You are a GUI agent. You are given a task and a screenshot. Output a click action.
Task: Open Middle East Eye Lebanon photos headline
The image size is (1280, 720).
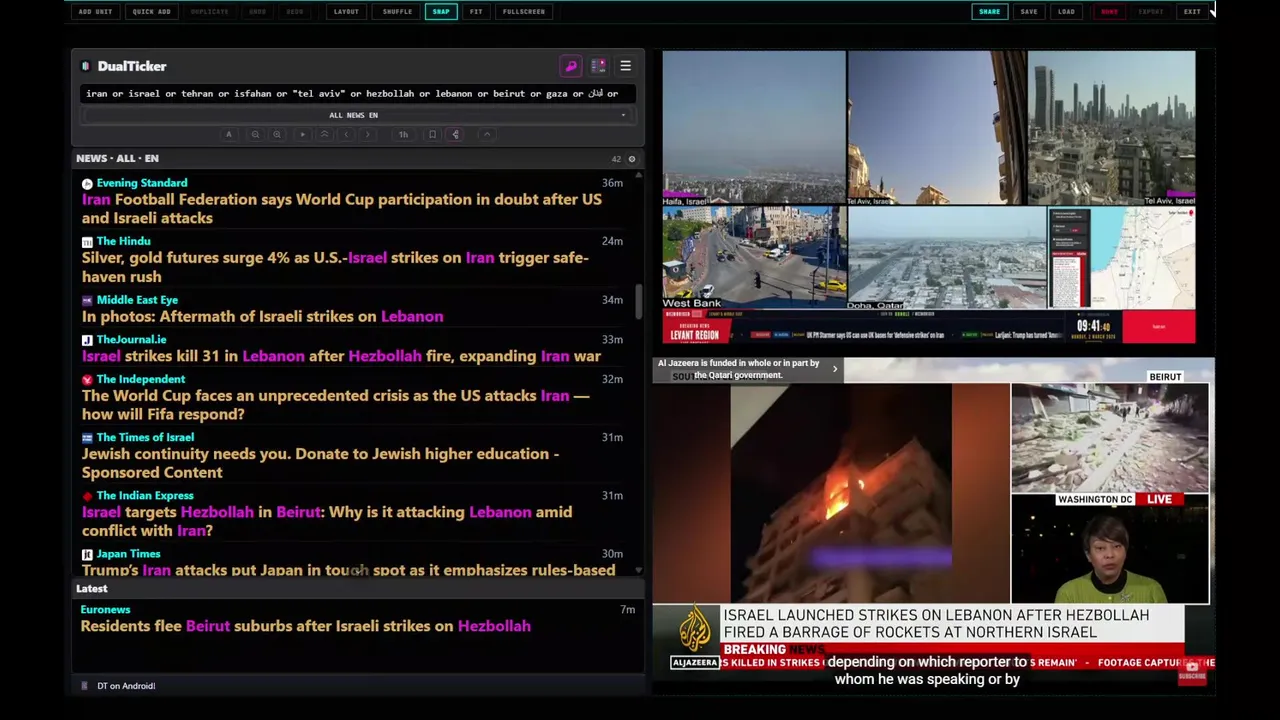[262, 316]
